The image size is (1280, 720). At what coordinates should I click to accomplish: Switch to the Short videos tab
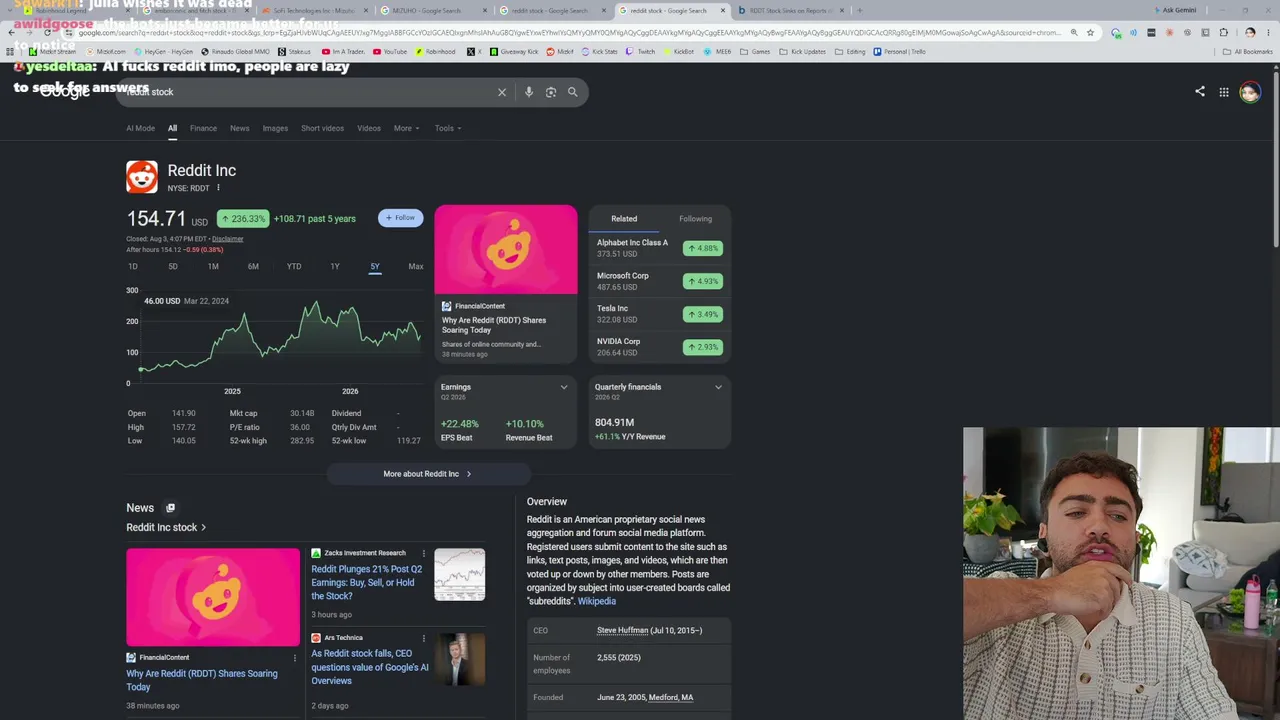click(x=322, y=128)
